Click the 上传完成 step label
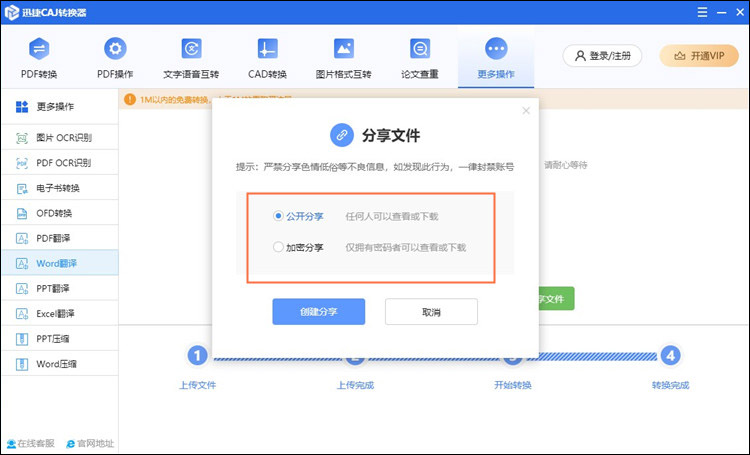Viewport: 750px width, 455px height. (355, 385)
